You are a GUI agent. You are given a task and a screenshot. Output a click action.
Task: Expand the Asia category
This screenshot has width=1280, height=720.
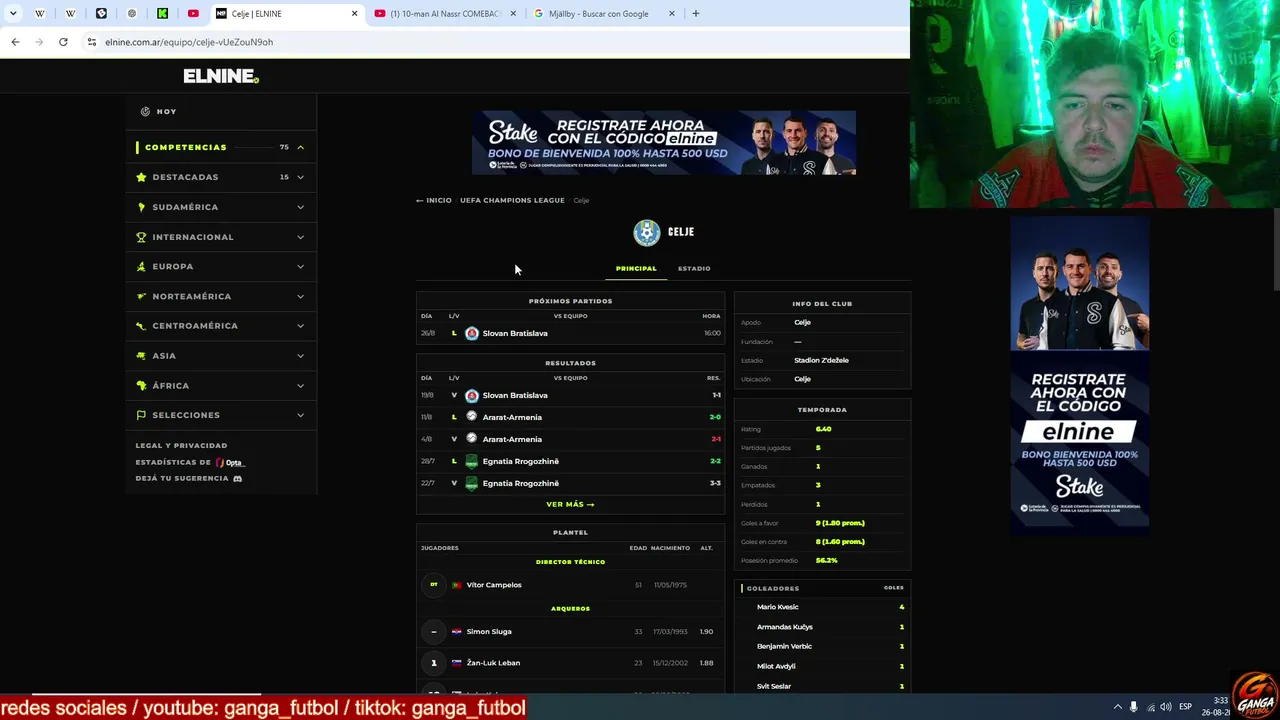[300, 356]
